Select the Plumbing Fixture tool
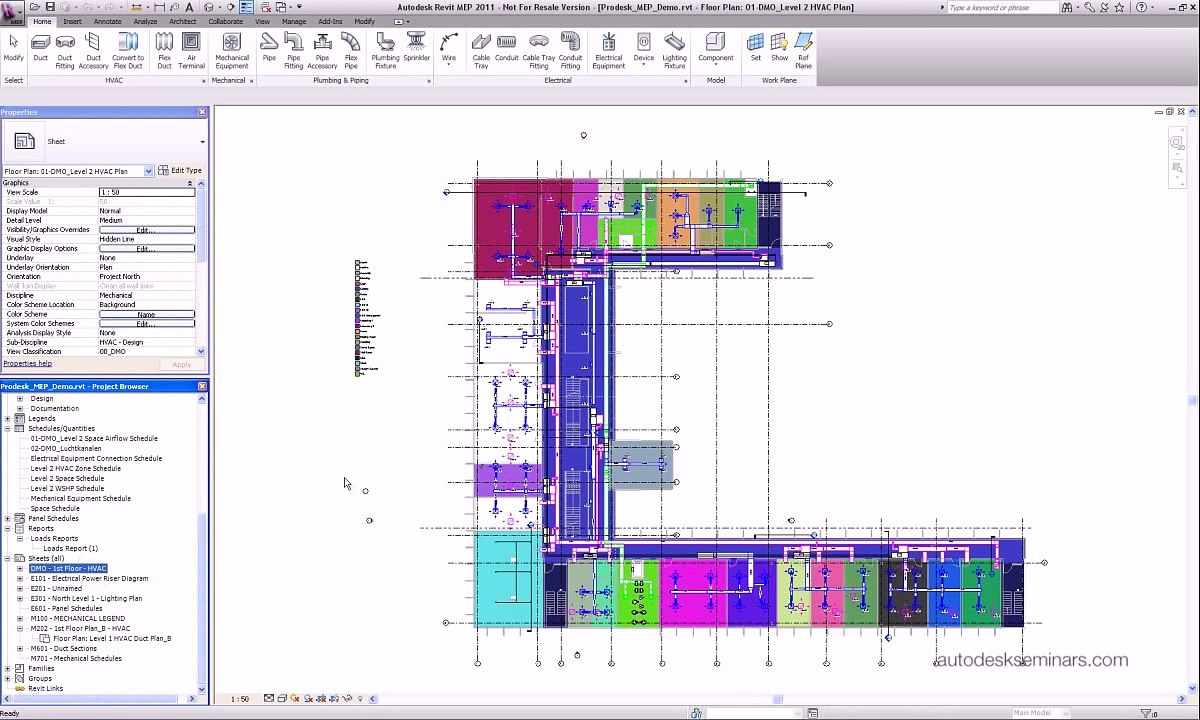 point(385,50)
